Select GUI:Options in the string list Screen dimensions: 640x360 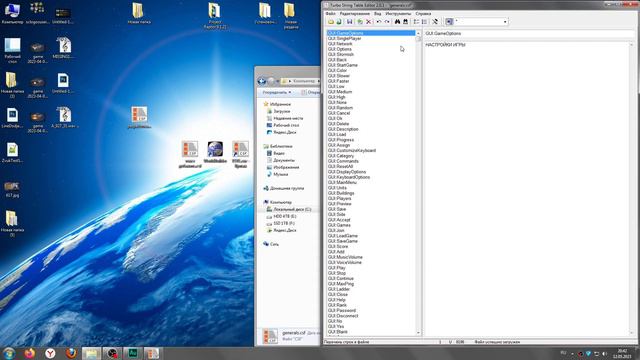340,49
